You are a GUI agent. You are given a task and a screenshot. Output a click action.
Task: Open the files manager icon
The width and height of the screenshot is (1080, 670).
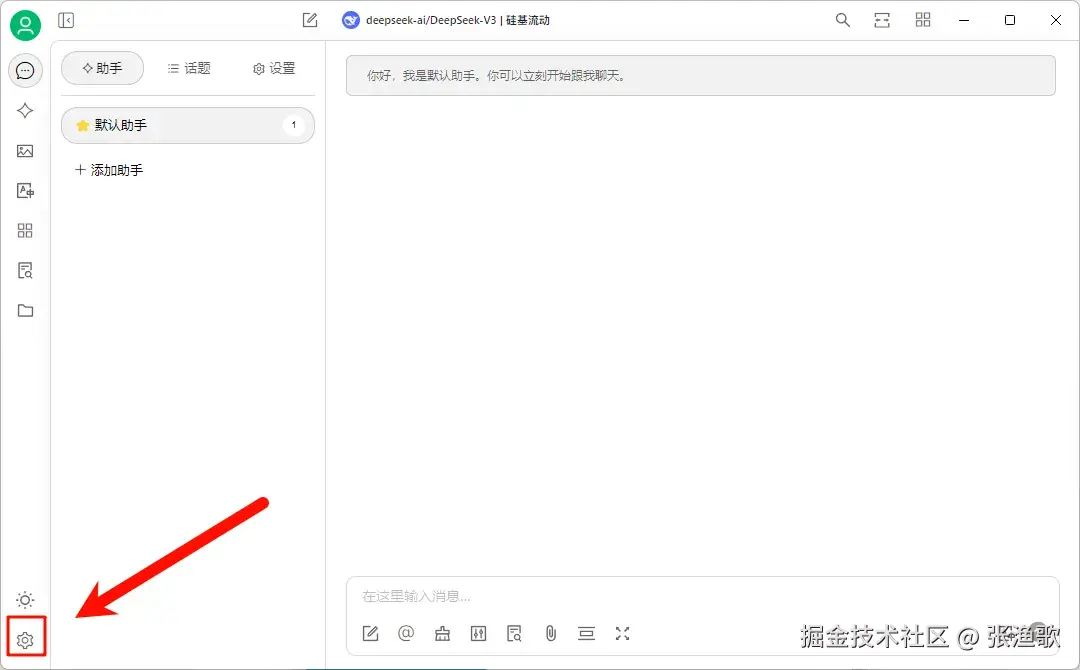(25, 310)
